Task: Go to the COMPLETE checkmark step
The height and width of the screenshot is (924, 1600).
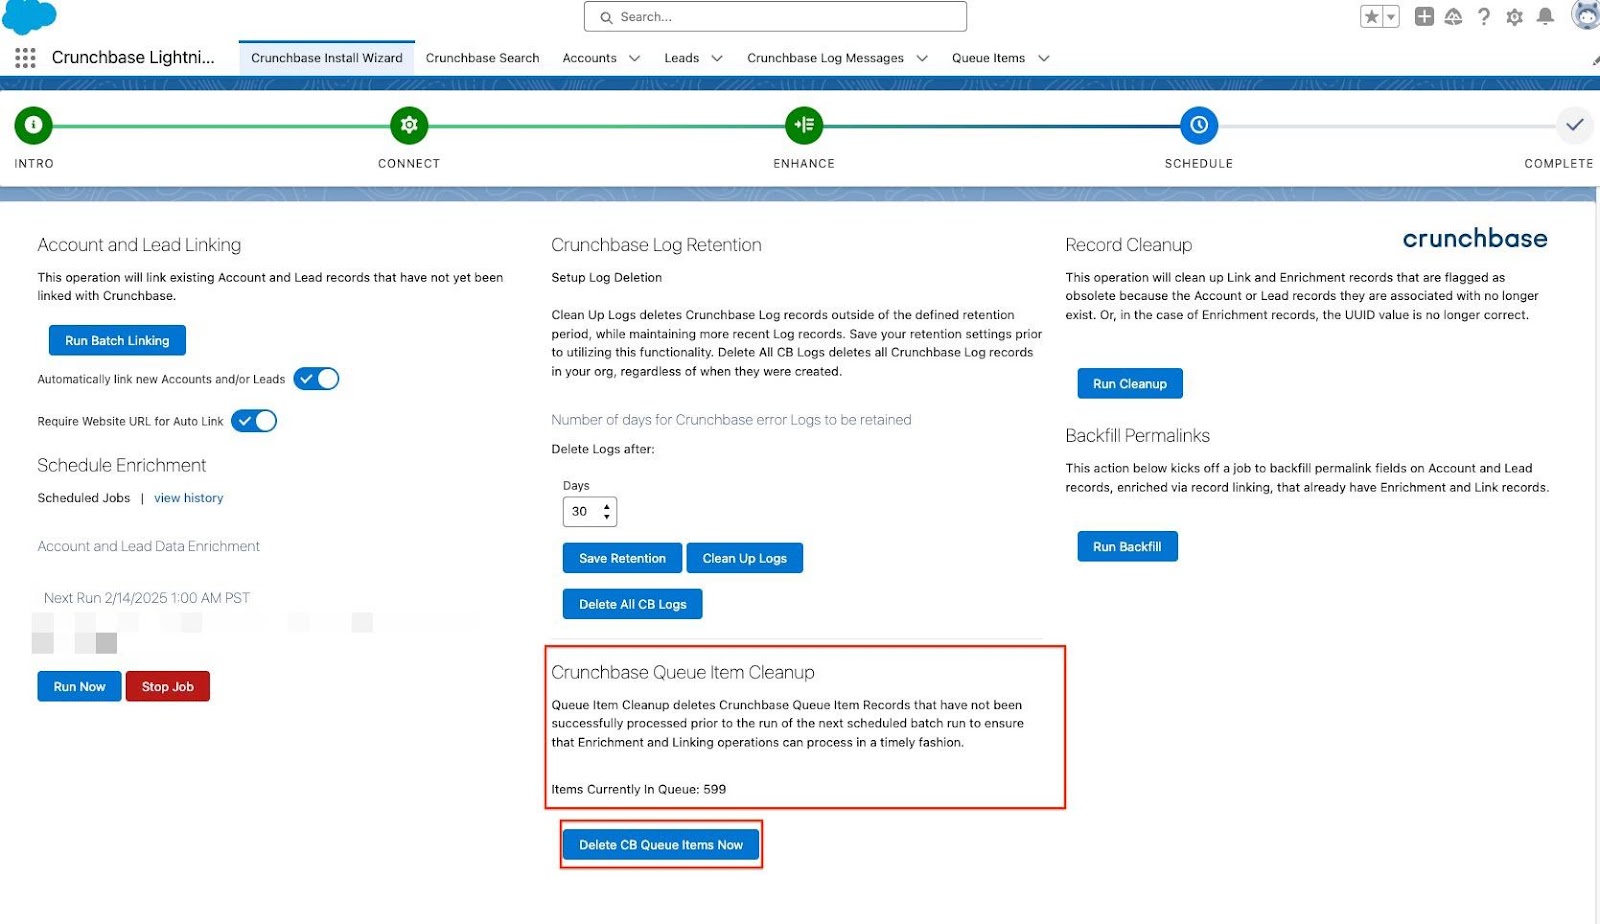Action: [x=1575, y=125]
